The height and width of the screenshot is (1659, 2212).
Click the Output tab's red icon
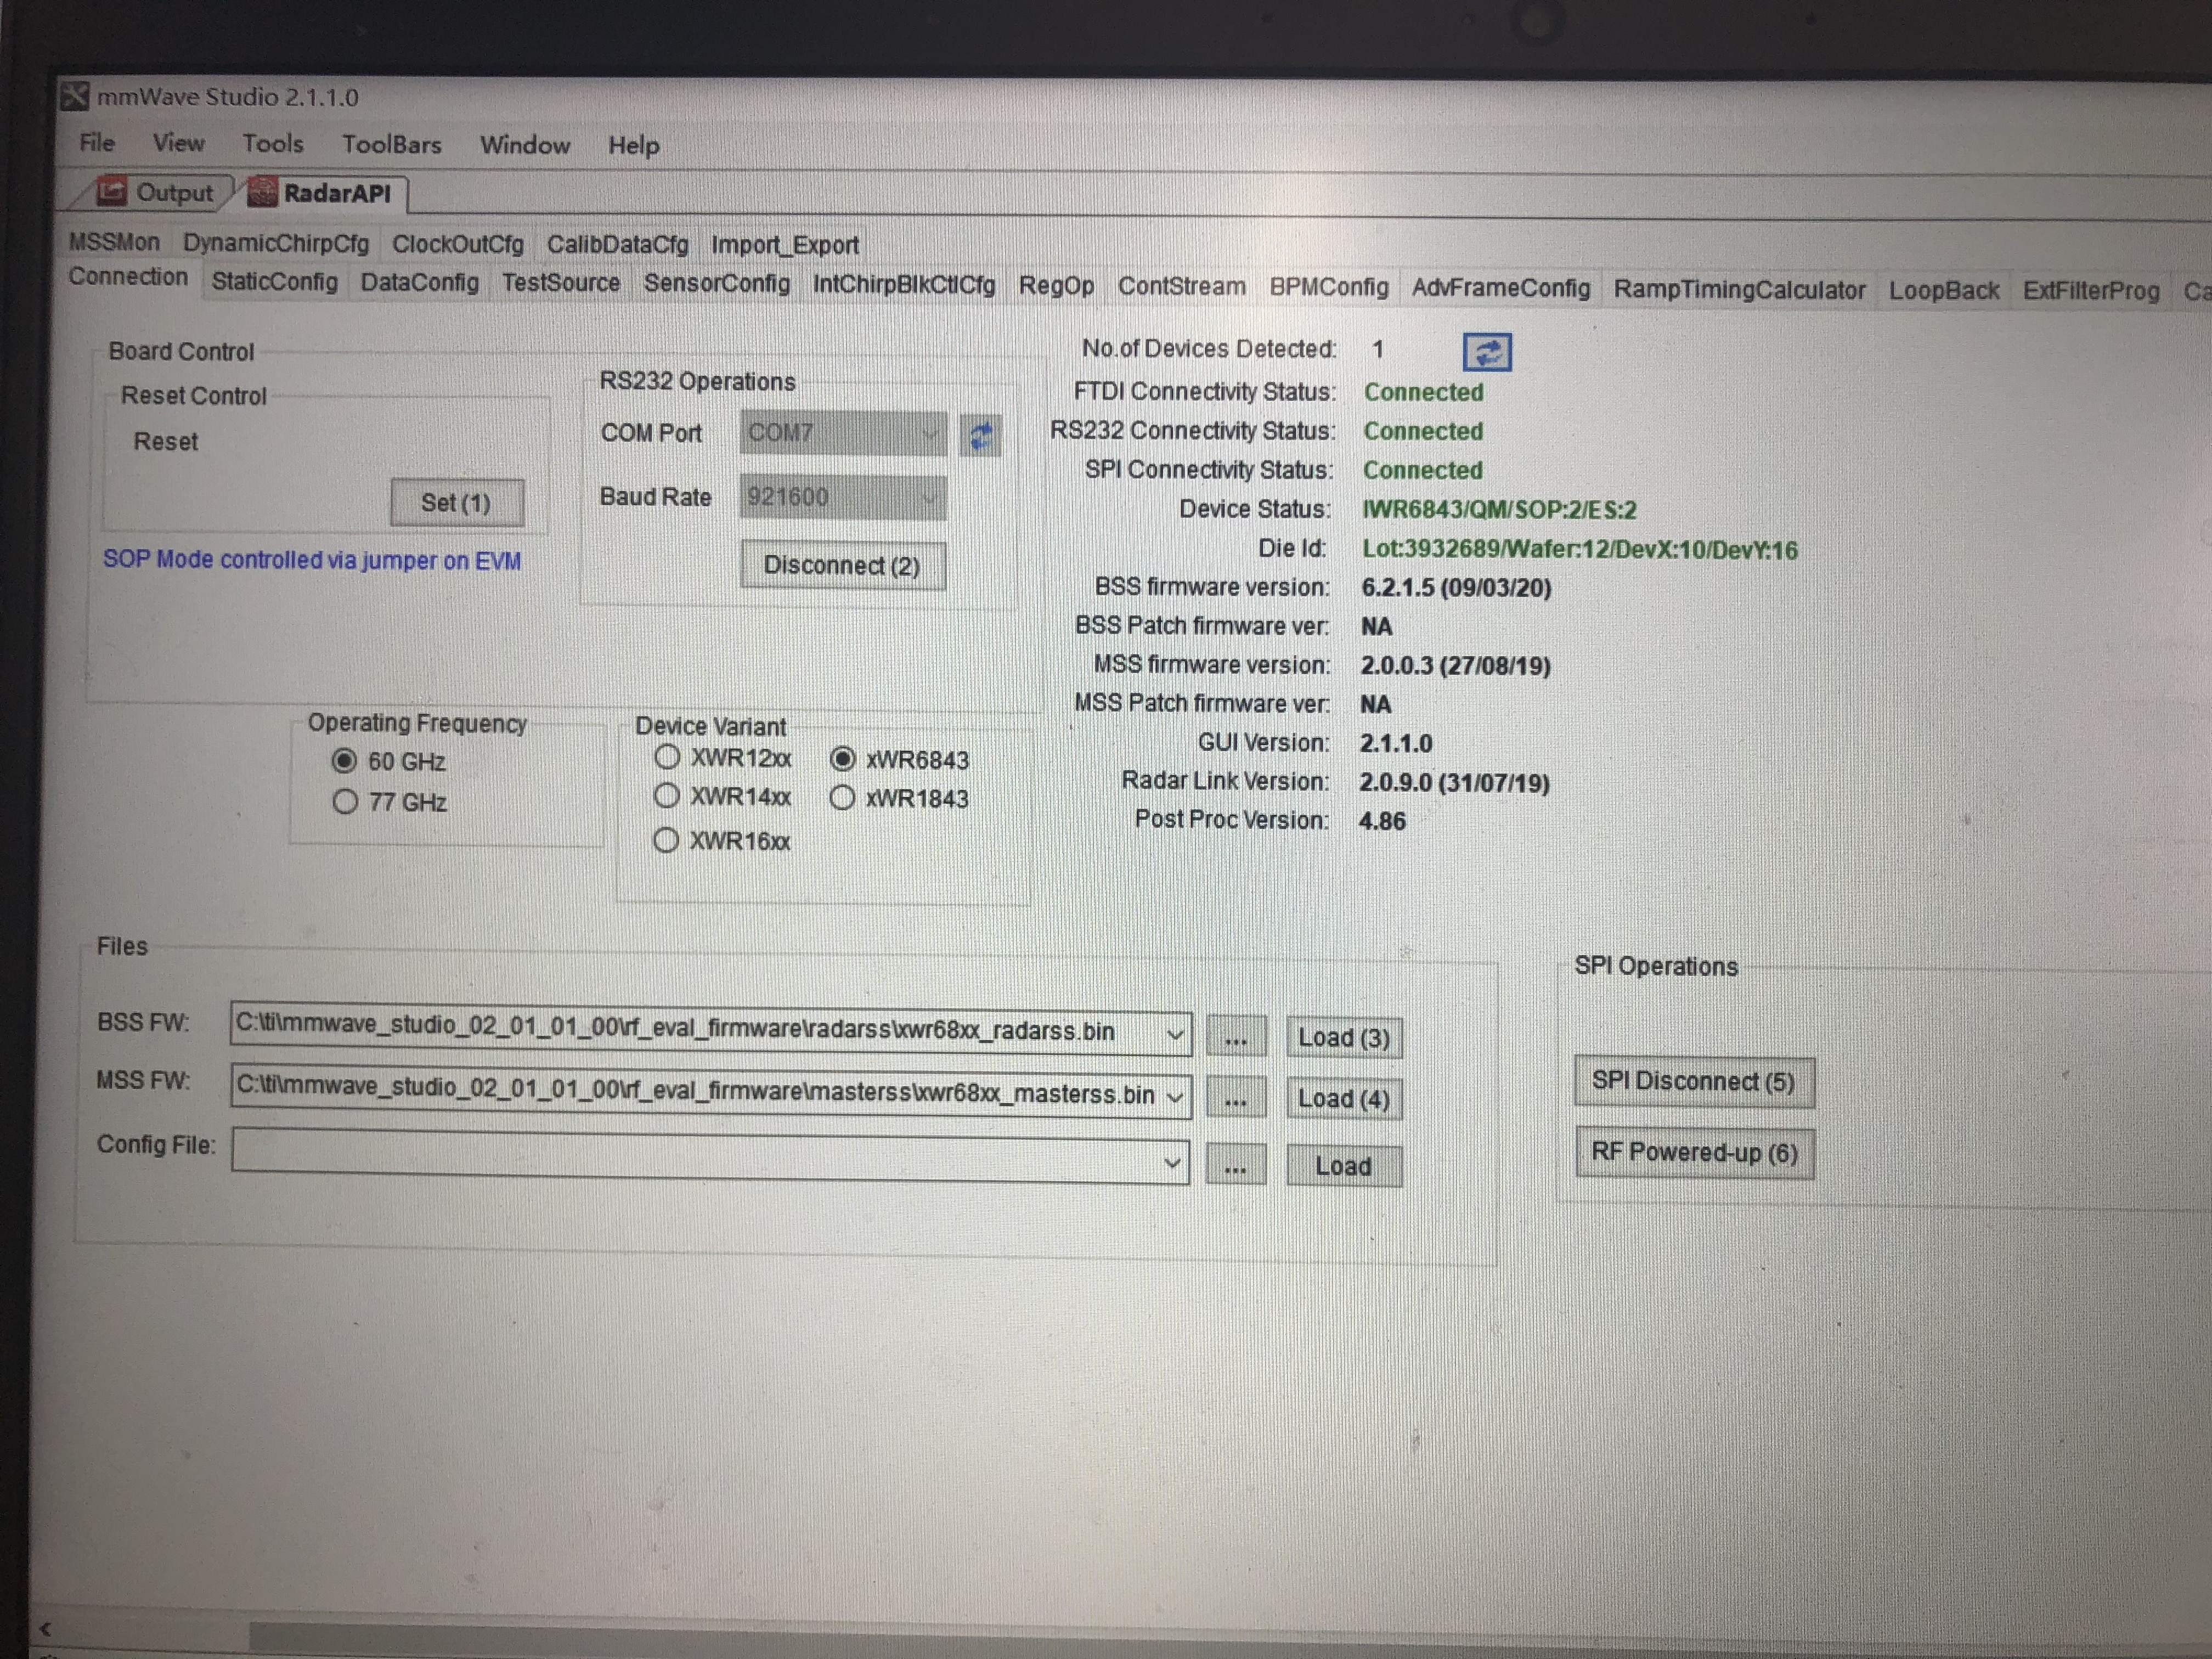[112, 191]
